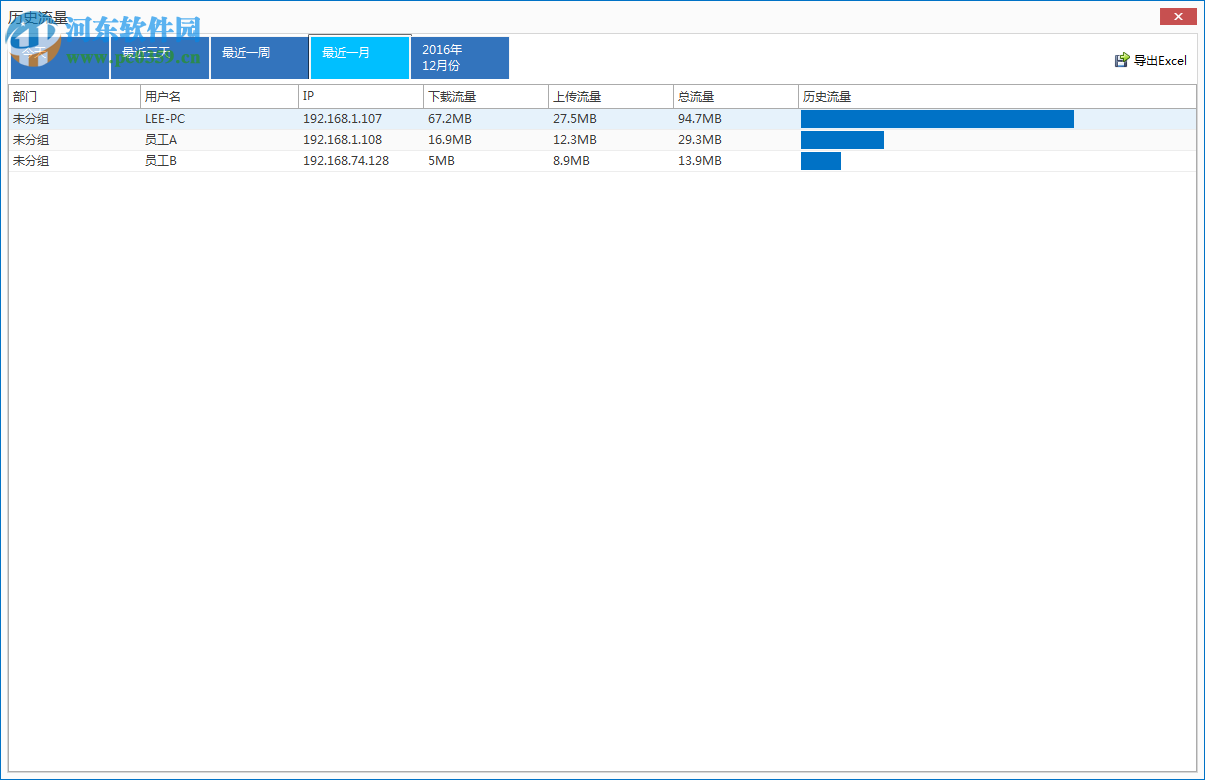
Task: Click 未分组 in the 员工B row
Action: pyautogui.click(x=31, y=161)
